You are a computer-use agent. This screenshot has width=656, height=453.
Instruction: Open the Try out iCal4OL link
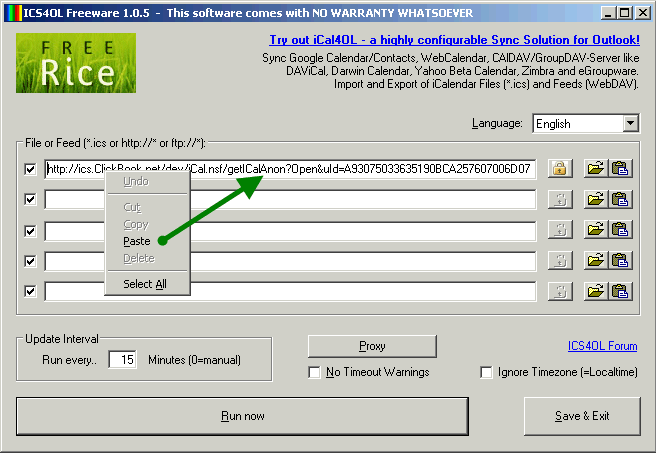point(454,40)
